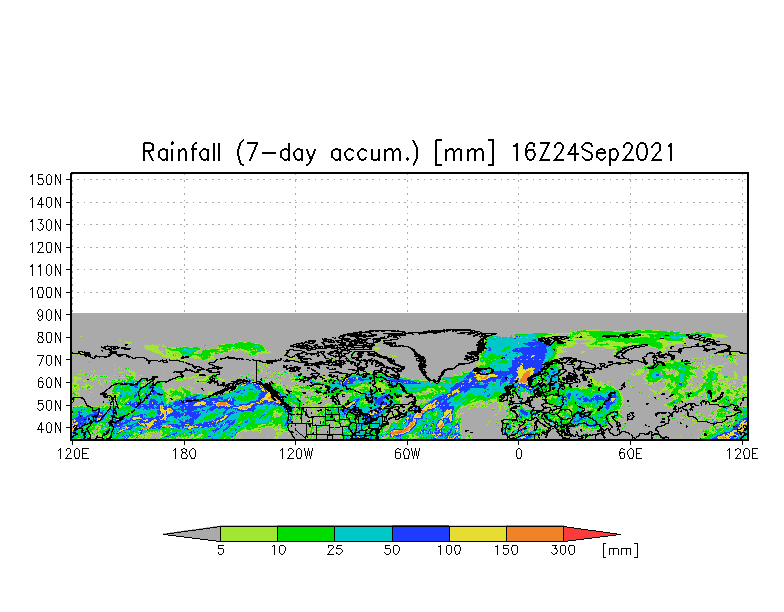This screenshot has width=784, height=612.
Task: Click the yellow 100-150 mm swatch
Action: click(478, 534)
